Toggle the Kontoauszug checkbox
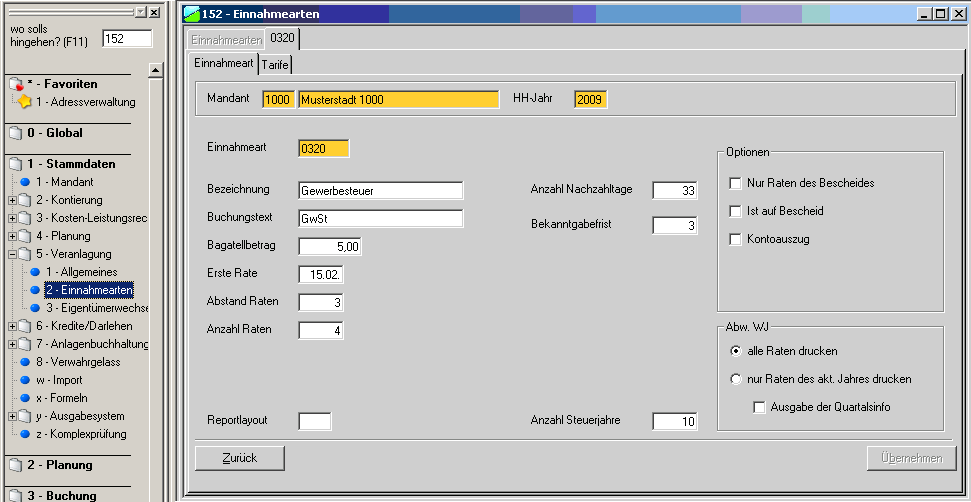Image resolution: width=971 pixels, height=502 pixels. pyautogui.click(x=736, y=239)
